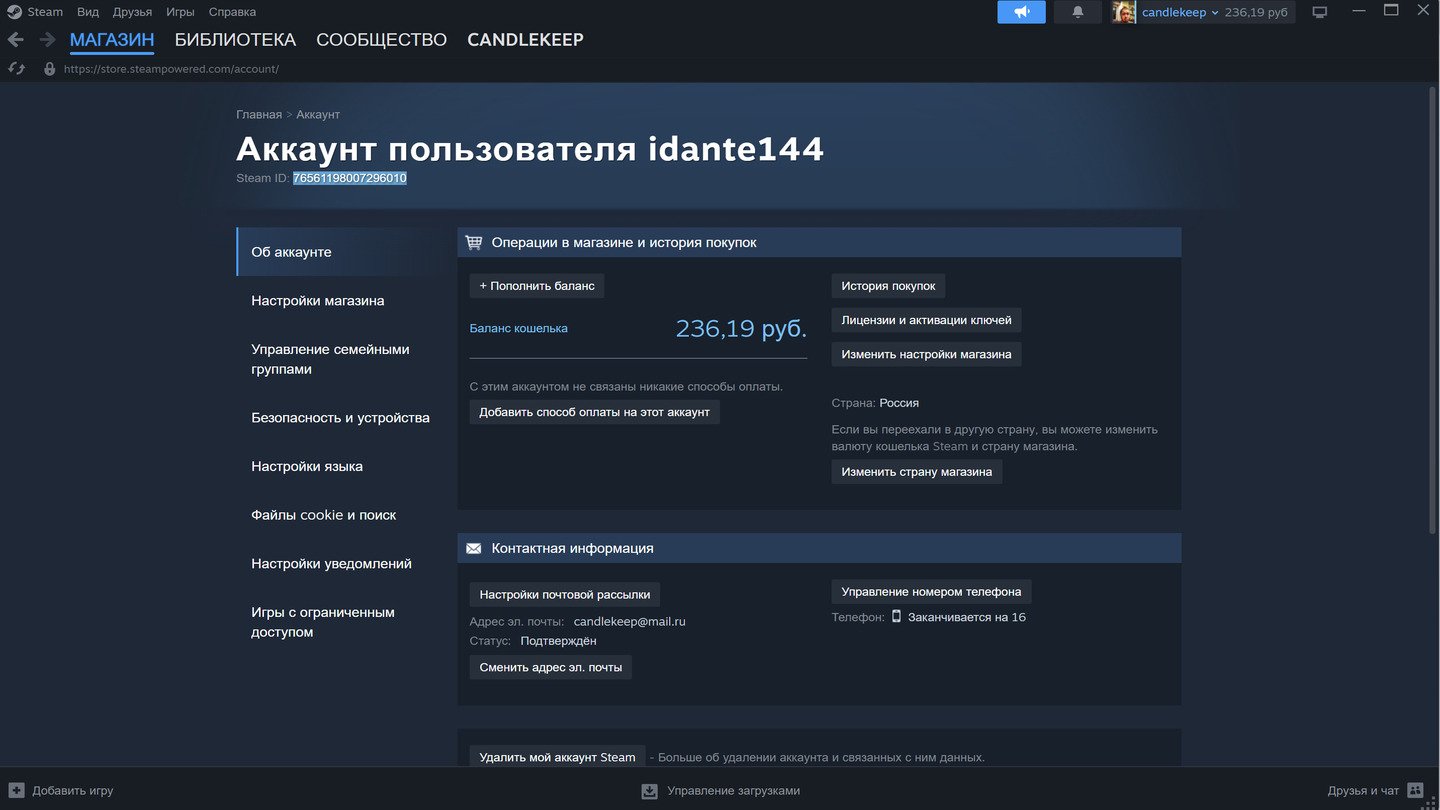Open the Друзья menu
The height and width of the screenshot is (810, 1440).
coord(132,12)
